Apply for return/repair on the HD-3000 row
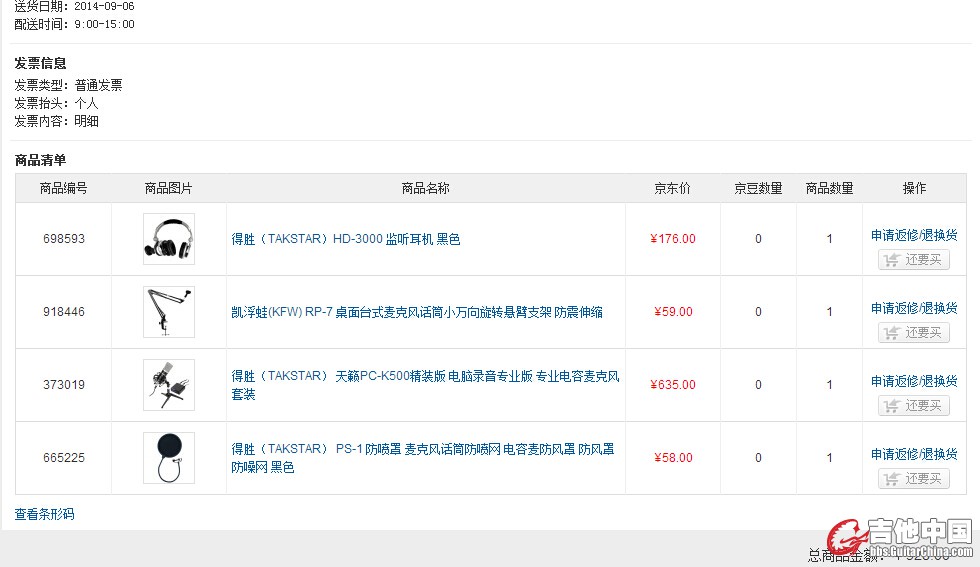This screenshot has width=980, height=567. coord(914,235)
